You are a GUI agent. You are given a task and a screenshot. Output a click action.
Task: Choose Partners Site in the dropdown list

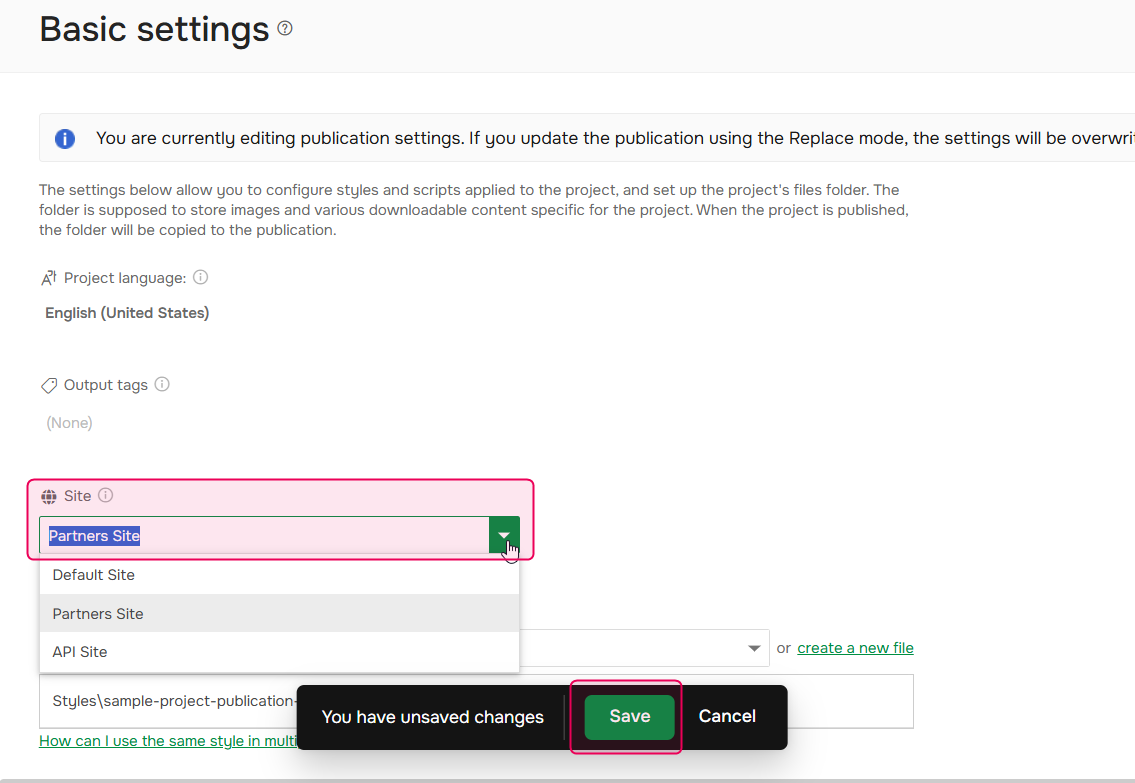coord(279,614)
